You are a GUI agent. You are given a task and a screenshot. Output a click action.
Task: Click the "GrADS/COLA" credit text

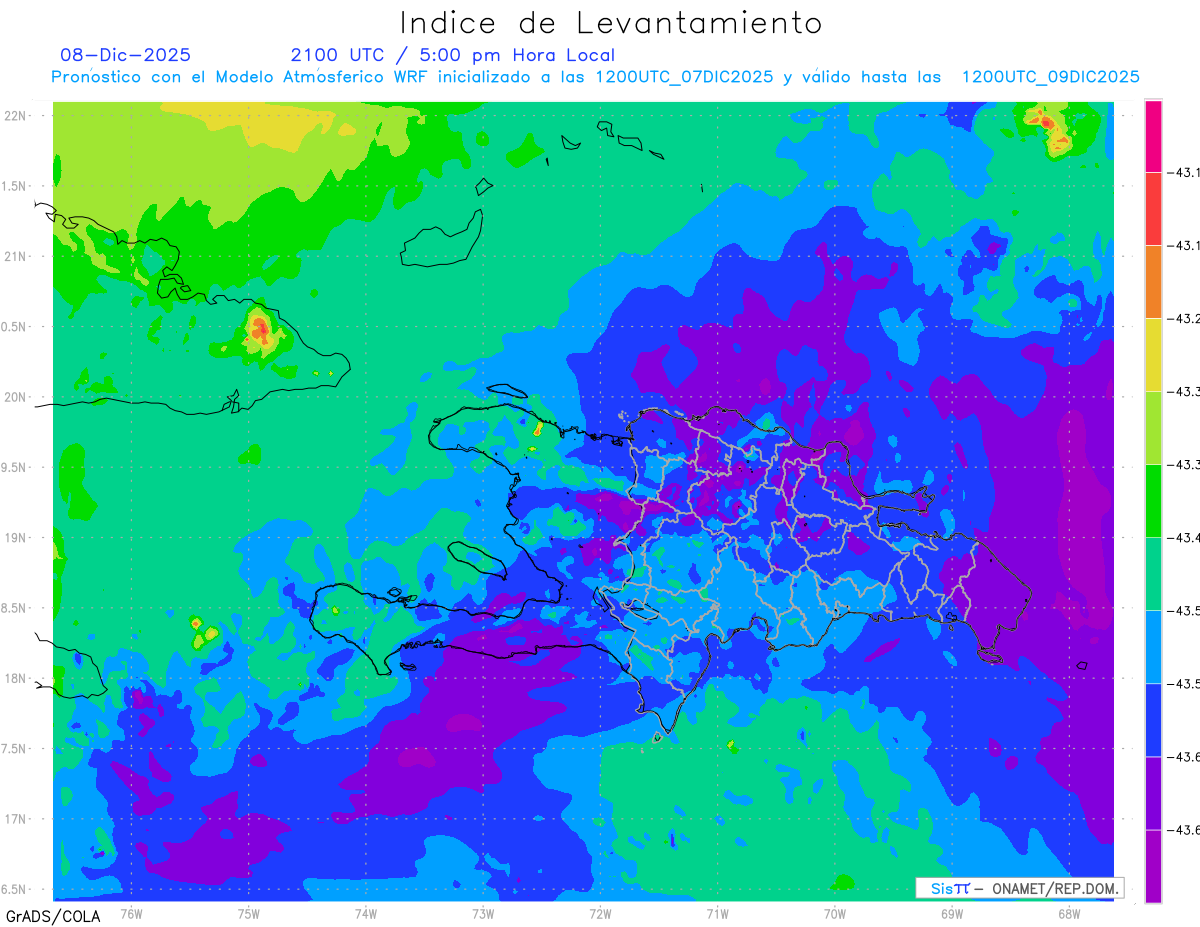pos(53,916)
